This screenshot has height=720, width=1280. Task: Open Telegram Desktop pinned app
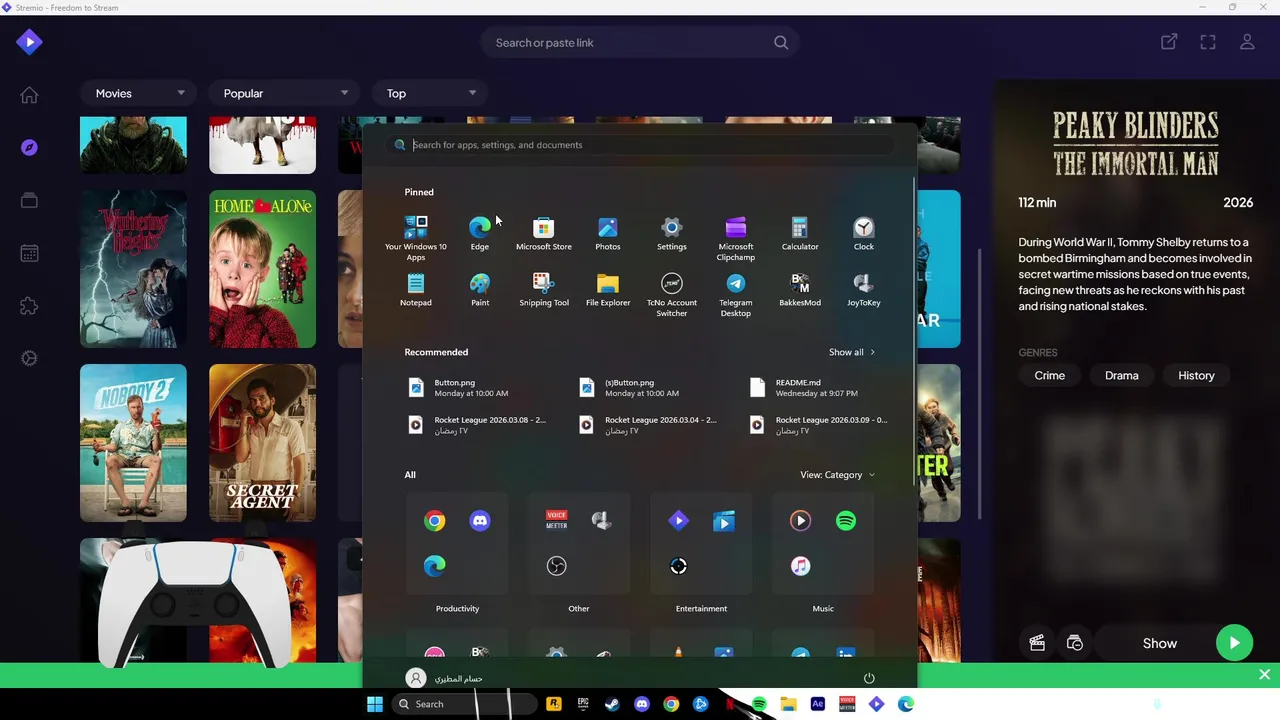pyautogui.click(x=736, y=295)
